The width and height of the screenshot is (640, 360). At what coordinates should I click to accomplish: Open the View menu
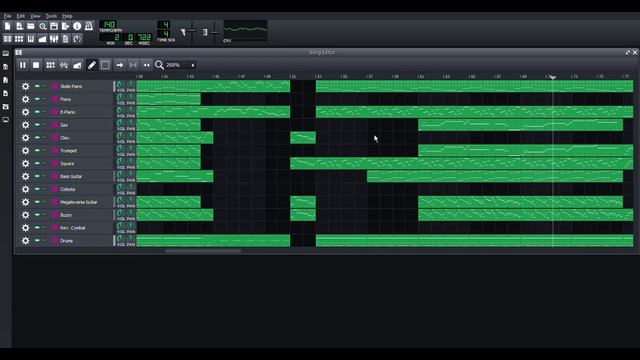(35, 16)
